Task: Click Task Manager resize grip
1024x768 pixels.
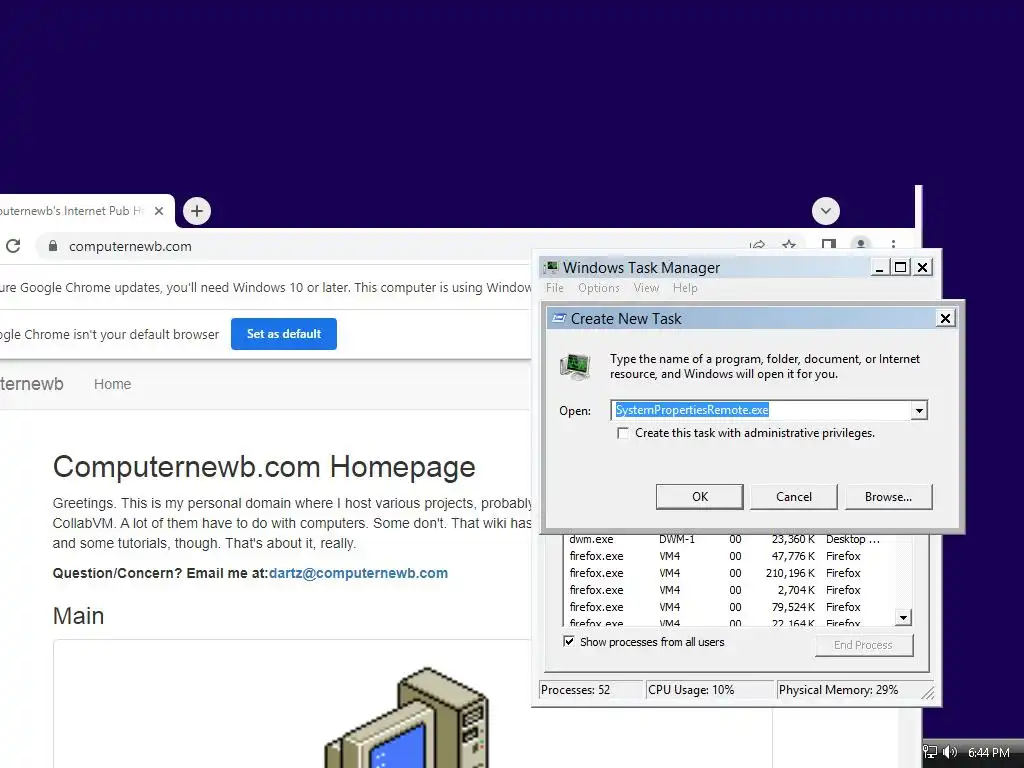Action: (x=928, y=692)
